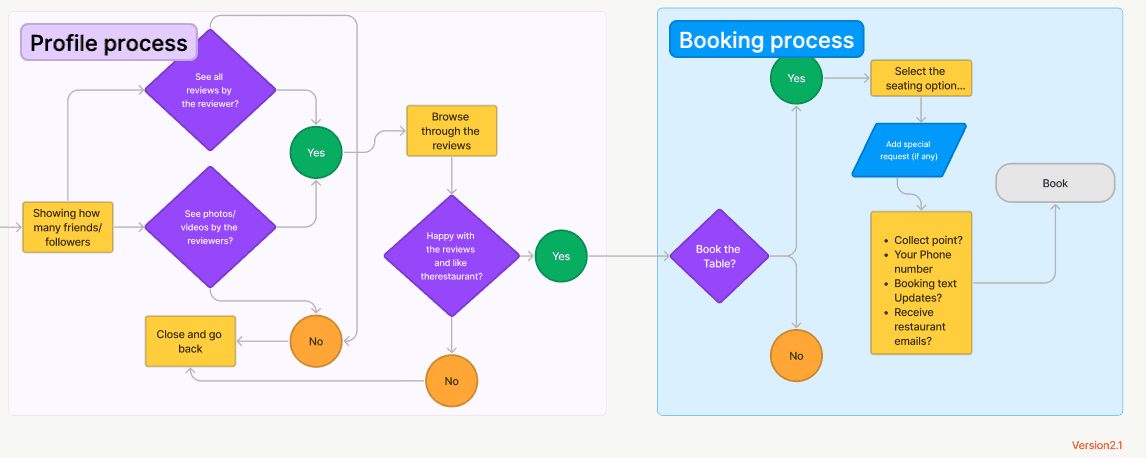Click the green Yes circle beside 'Browse through the reviews'
1146x458 pixels.
click(316, 153)
